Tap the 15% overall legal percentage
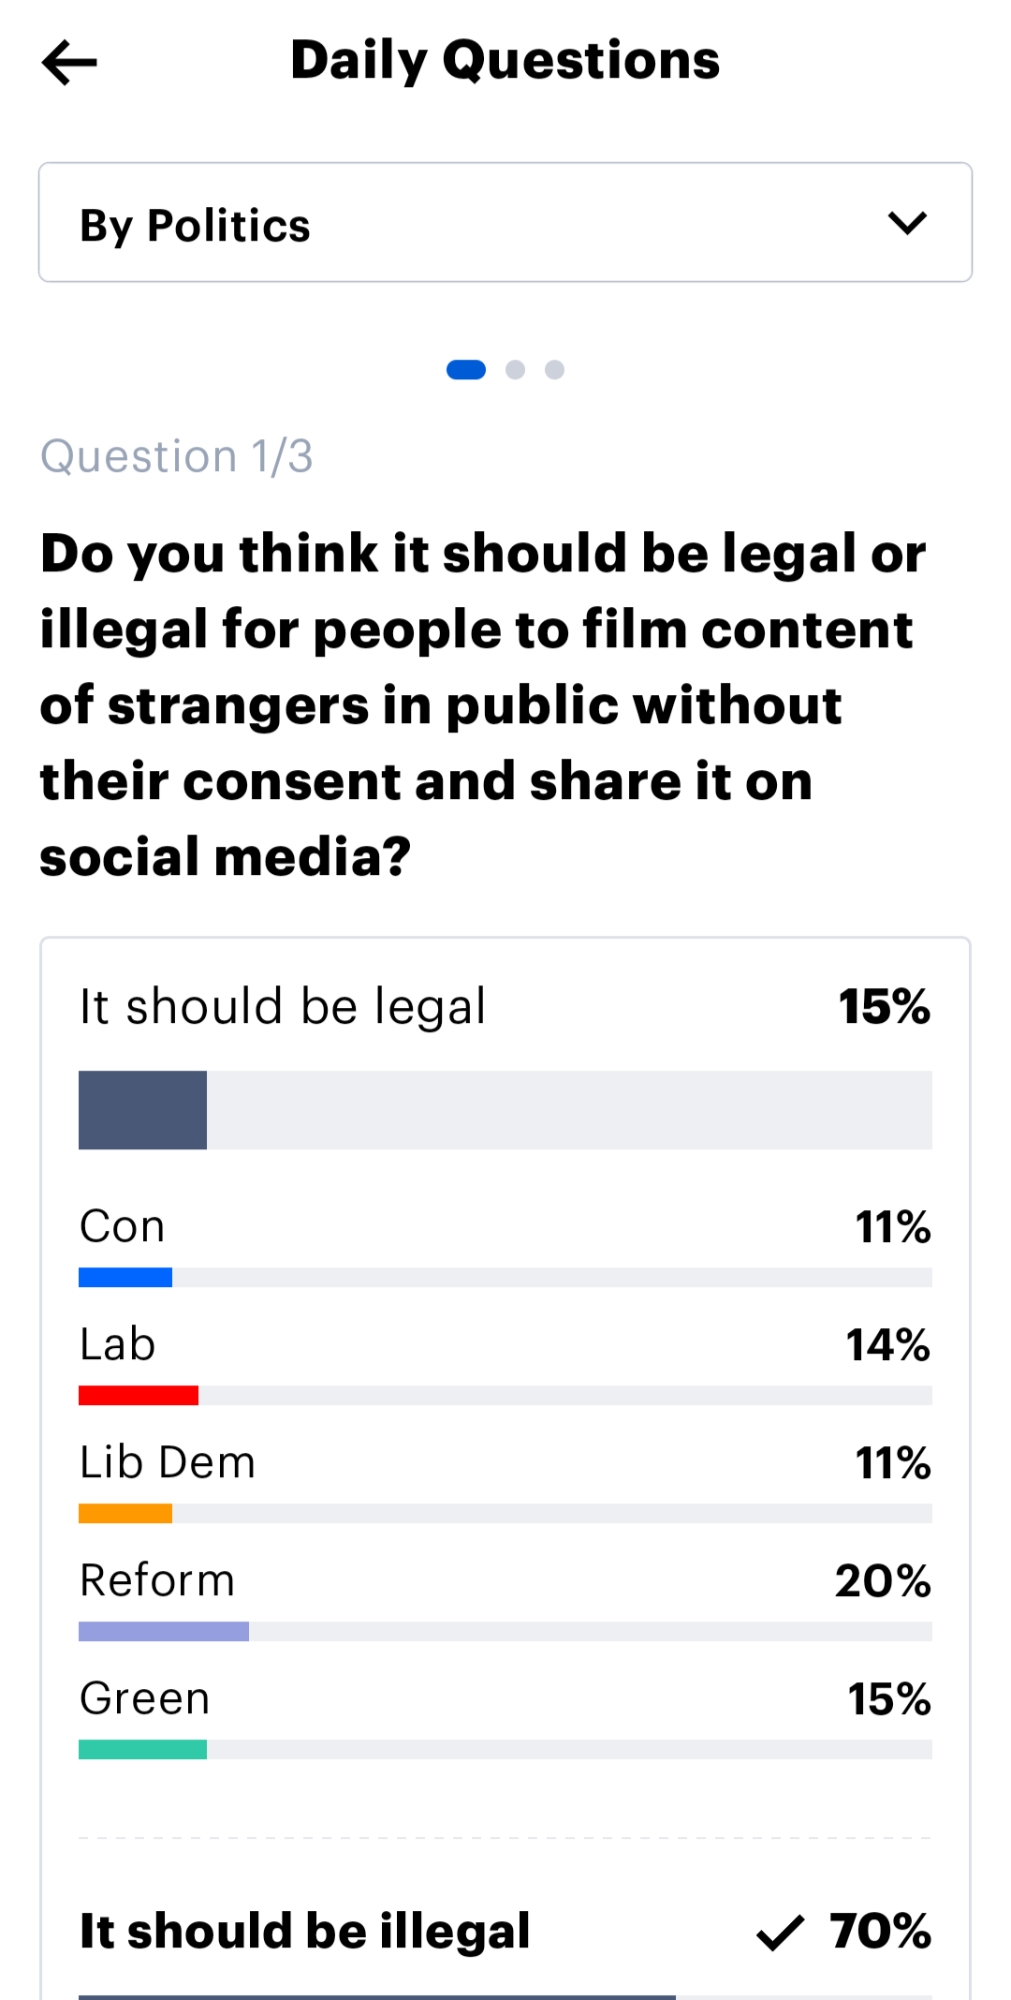This screenshot has width=1011, height=2000. pos(884,1006)
